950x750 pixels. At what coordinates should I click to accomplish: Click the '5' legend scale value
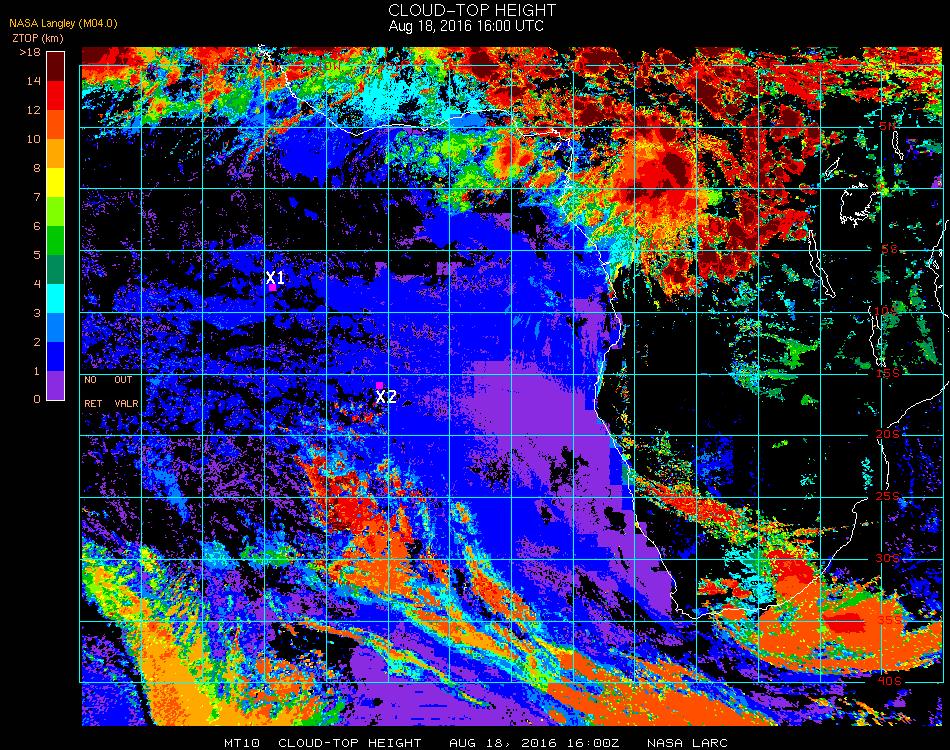pyautogui.click(x=37, y=254)
